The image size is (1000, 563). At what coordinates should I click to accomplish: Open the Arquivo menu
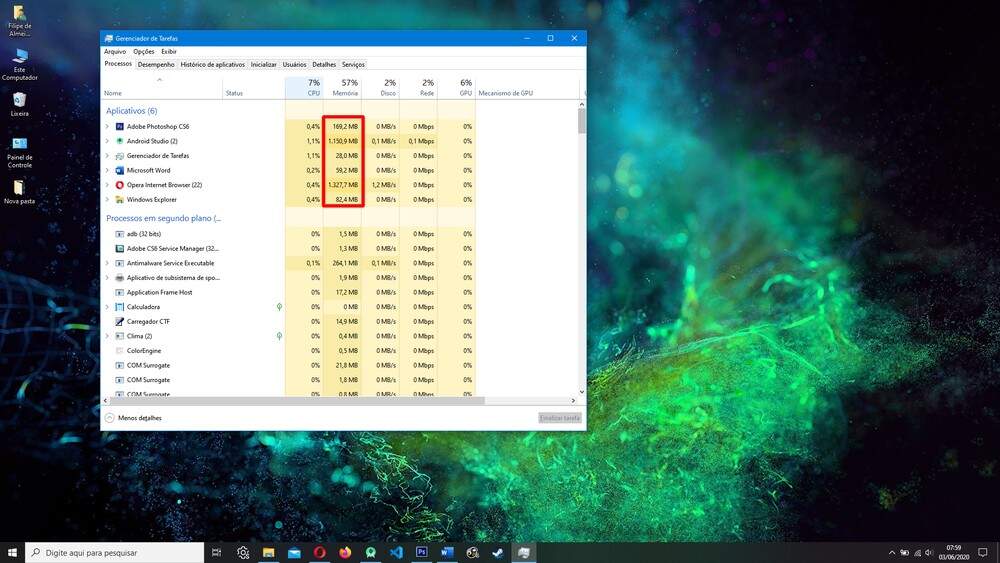pos(115,52)
